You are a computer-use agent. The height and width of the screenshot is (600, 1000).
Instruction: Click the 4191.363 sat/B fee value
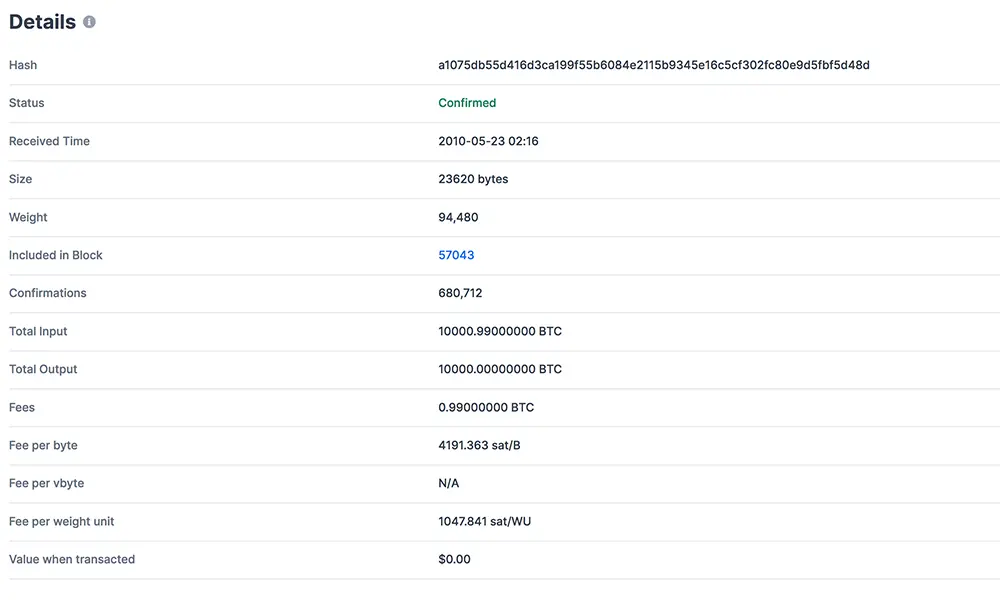(x=479, y=445)
